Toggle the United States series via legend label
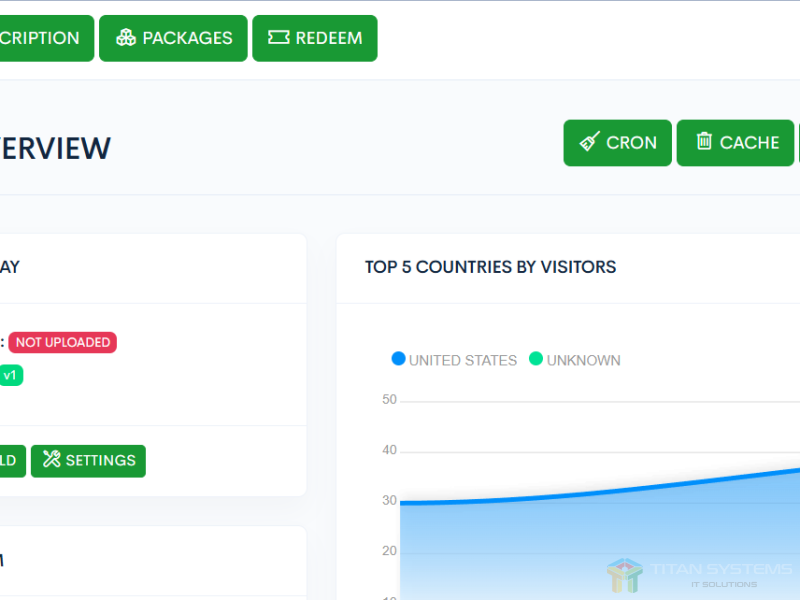 (463, 360)
